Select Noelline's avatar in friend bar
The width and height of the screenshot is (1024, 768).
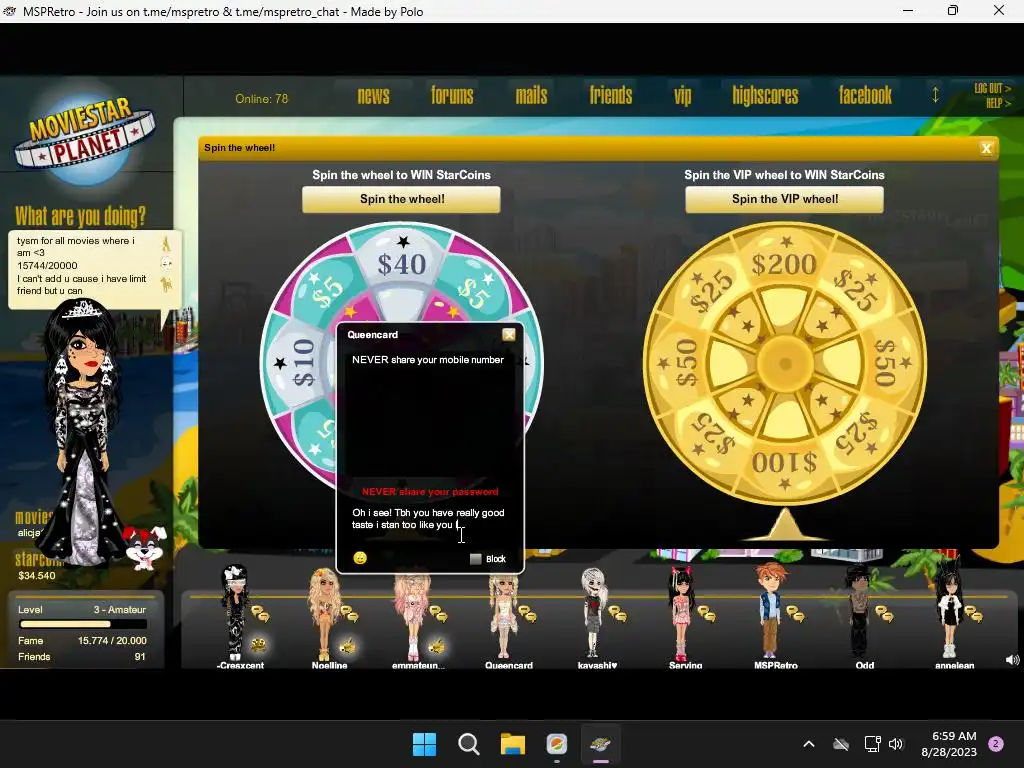324,614
